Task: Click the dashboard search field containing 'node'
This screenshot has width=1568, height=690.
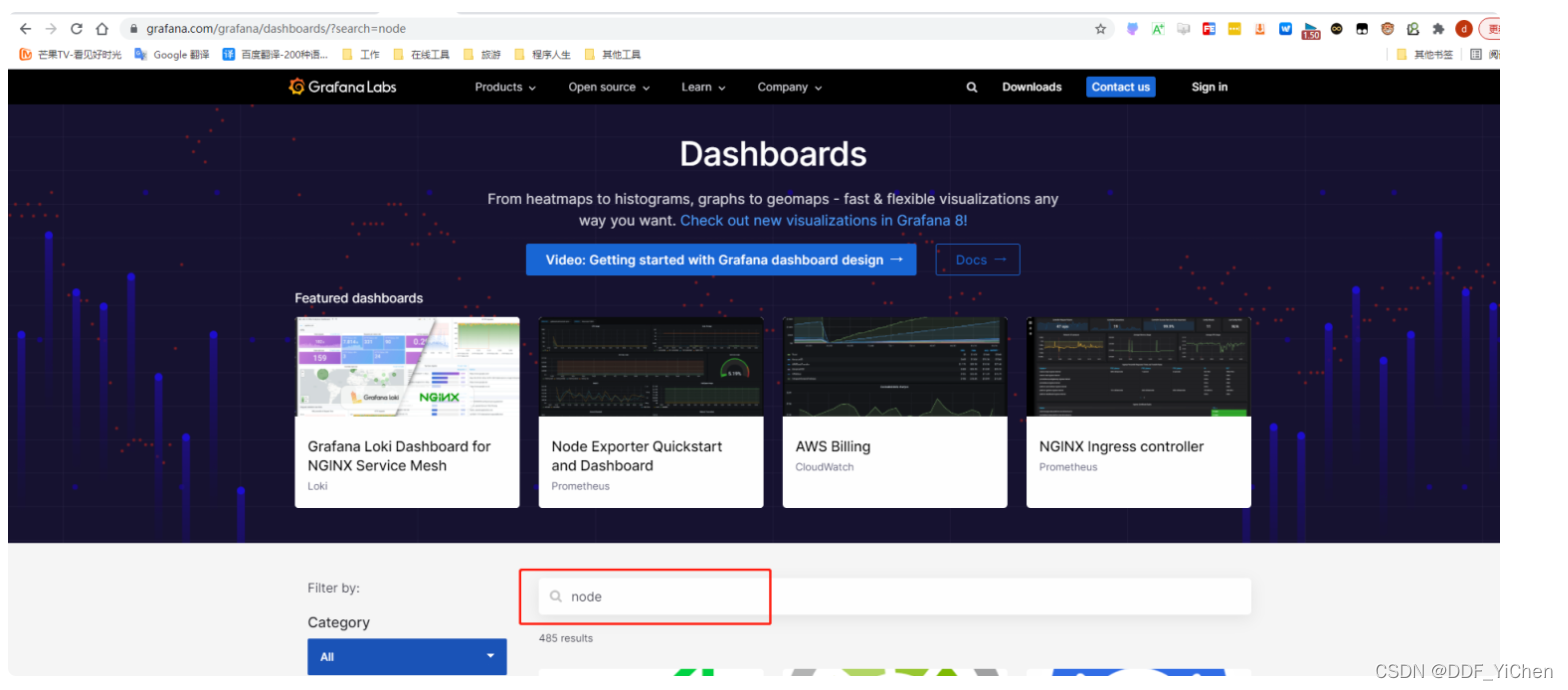Action: click(x=895, y=597)
